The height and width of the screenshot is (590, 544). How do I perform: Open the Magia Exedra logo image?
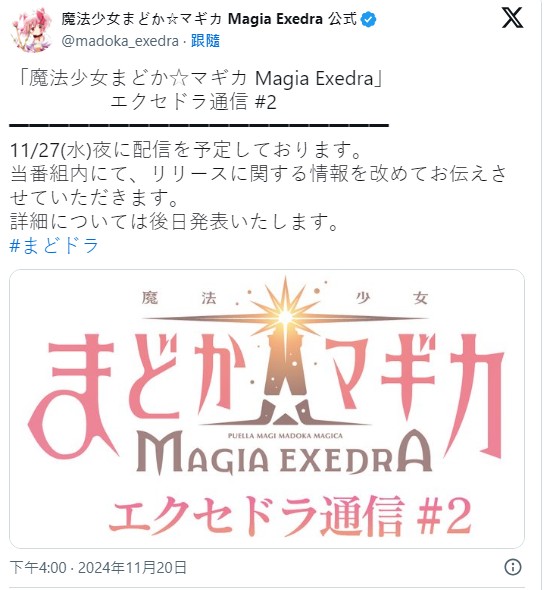tap(267, 408)
